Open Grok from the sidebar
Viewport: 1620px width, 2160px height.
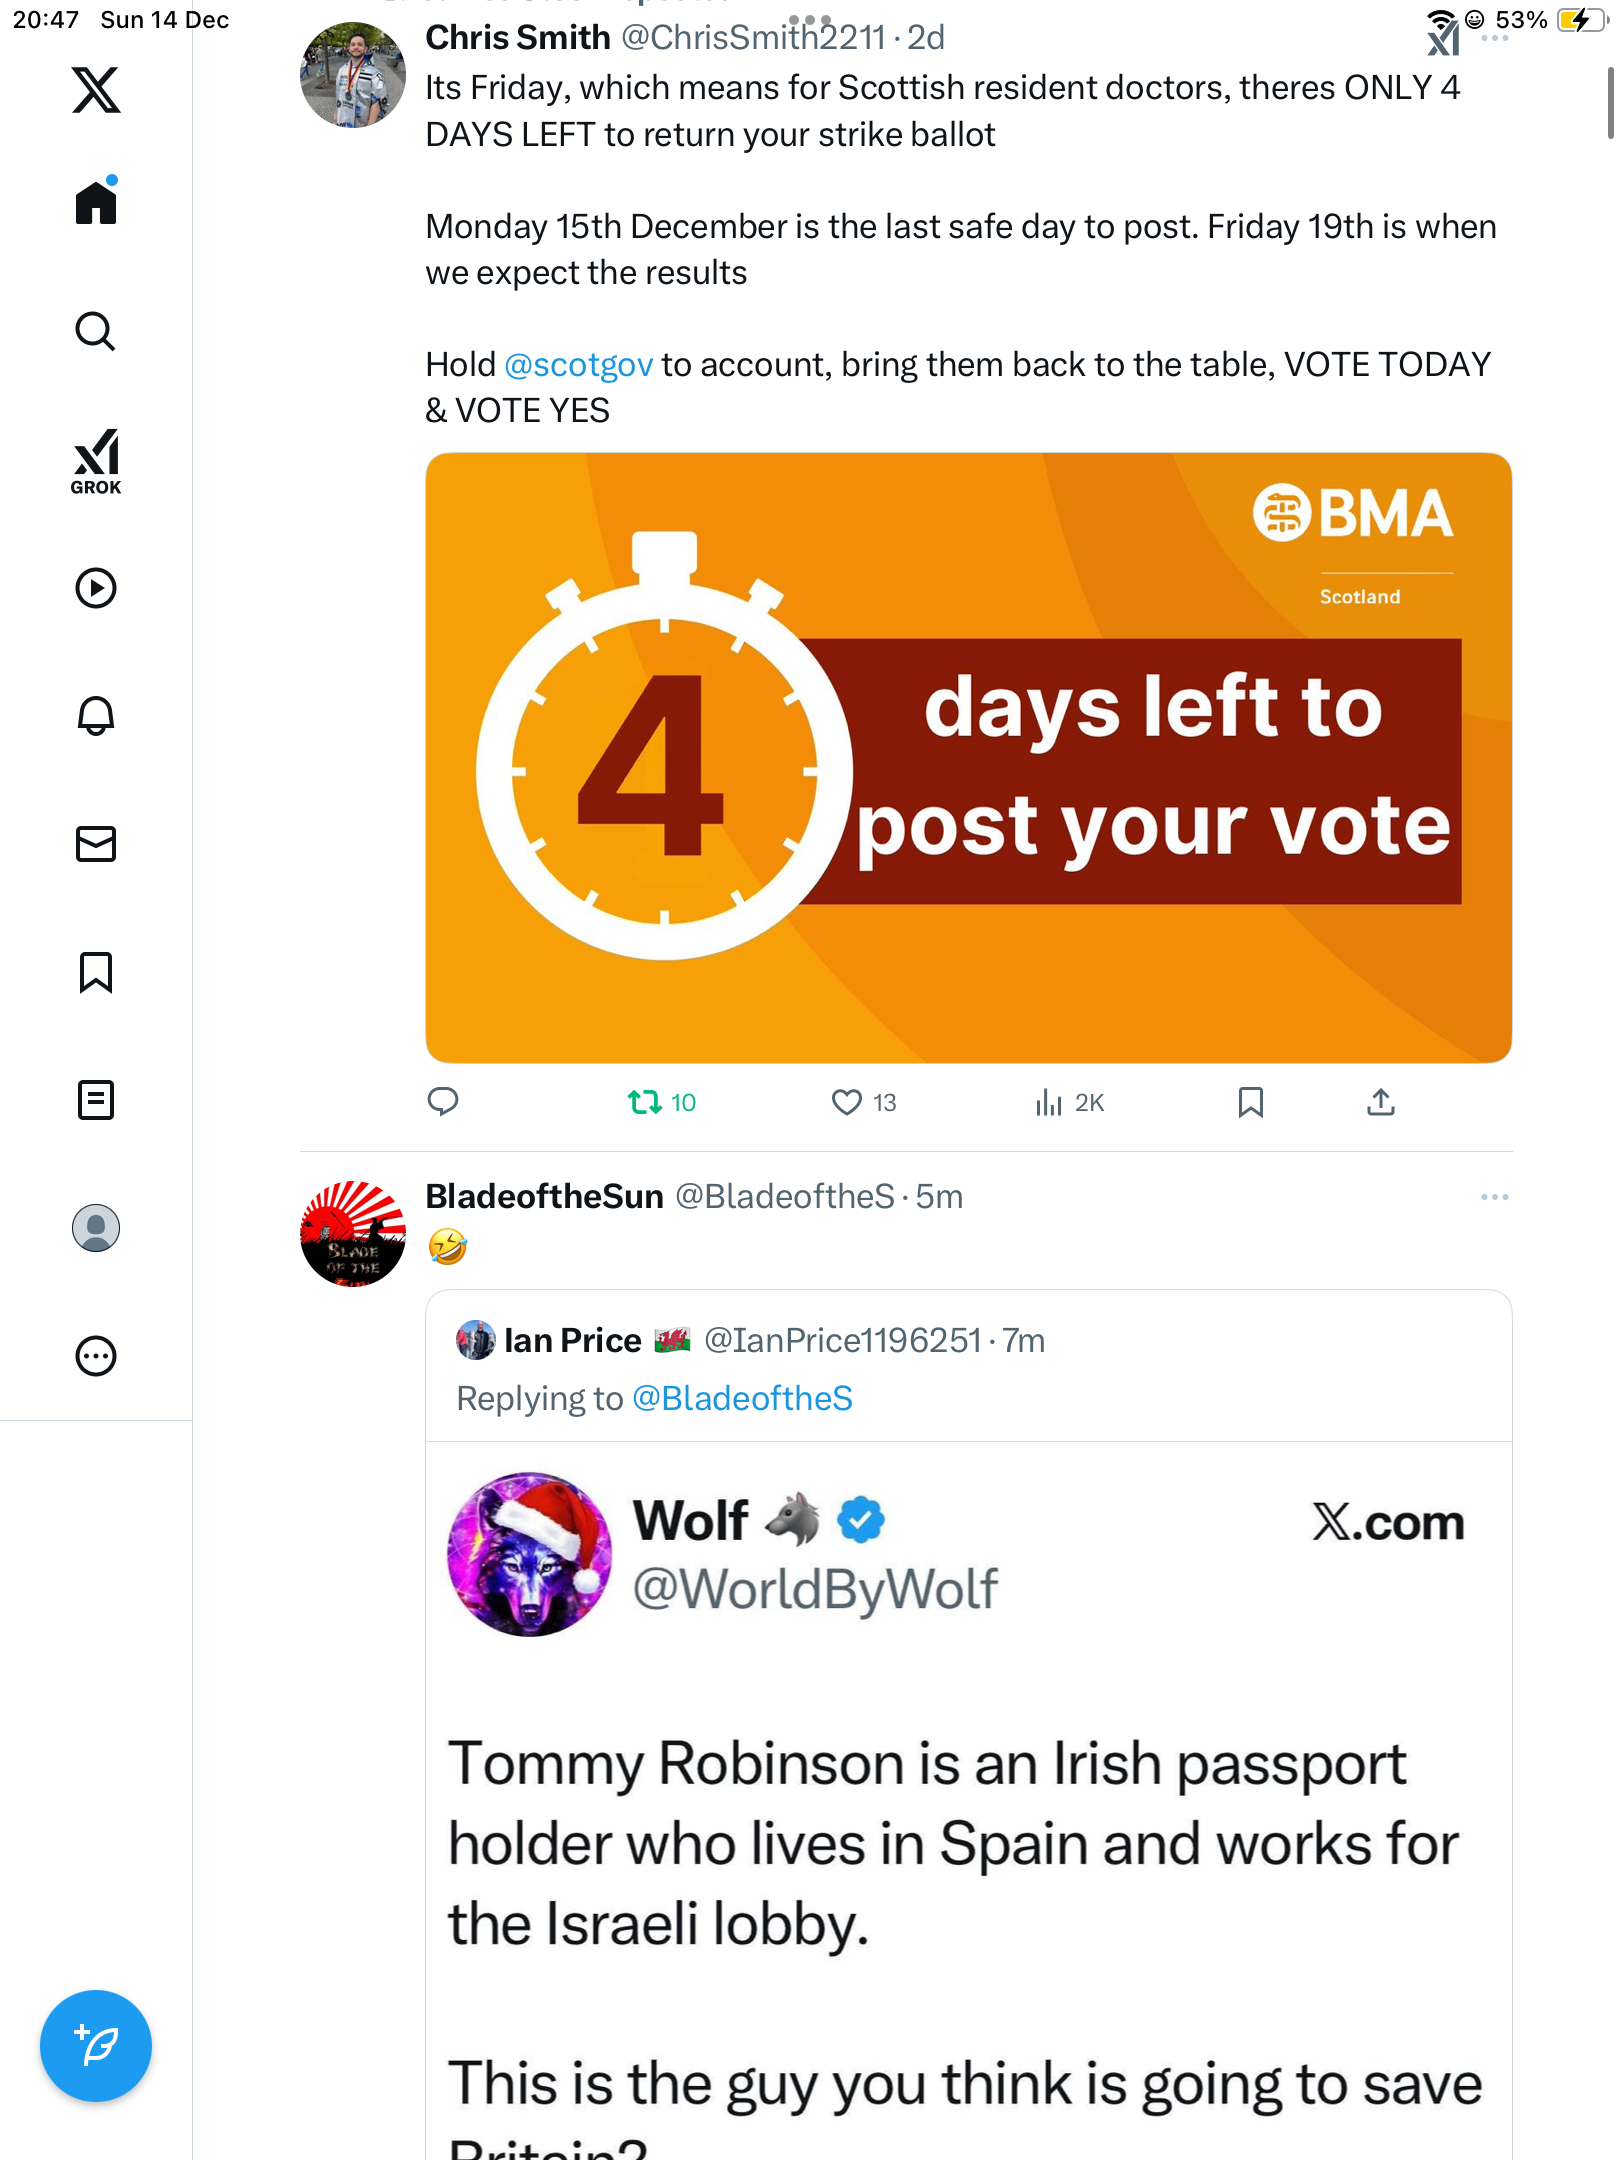pos(96,461)
